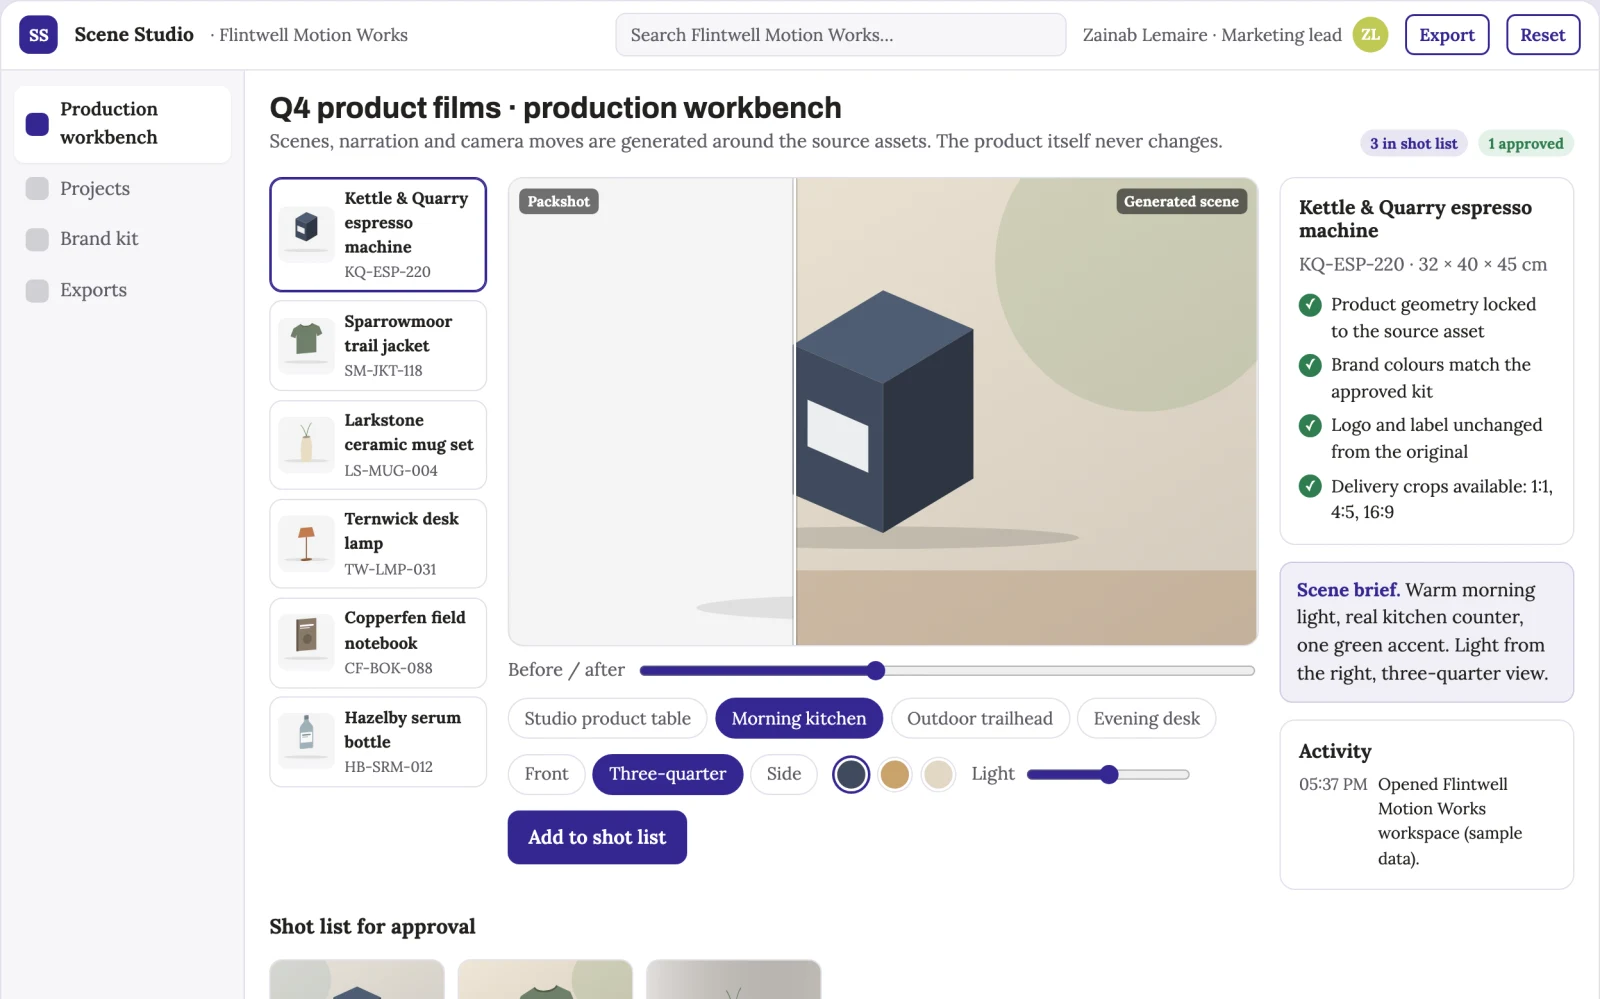This screenshot has width=1600, height=999.
Task: Click the 3 in shot list badge
Action: click(1414, 144)
